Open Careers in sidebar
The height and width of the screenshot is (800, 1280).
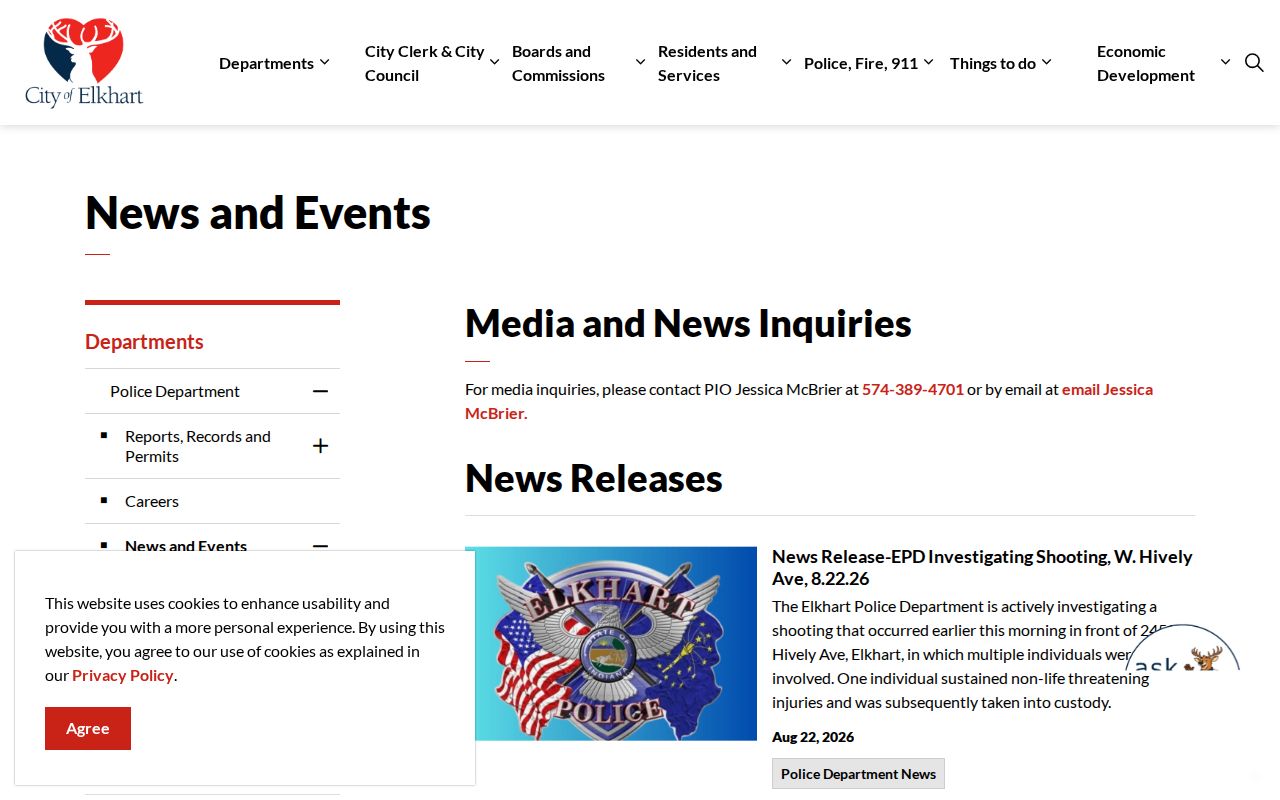tap(152, 501)
